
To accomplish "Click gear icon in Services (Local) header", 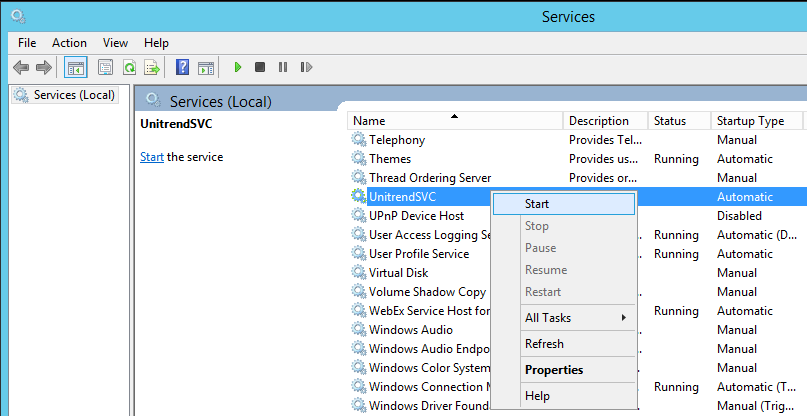I will tap(153, 100).
